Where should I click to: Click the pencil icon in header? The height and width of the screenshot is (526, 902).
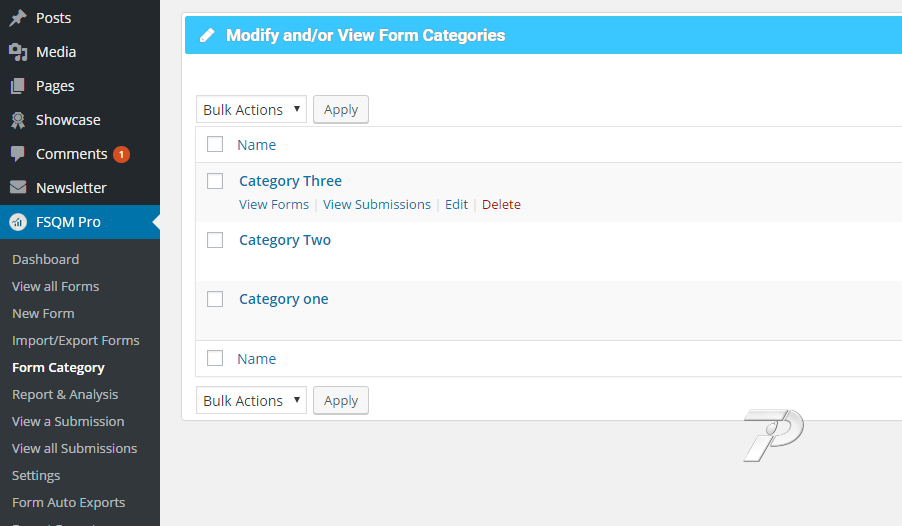tap(207, 36)
